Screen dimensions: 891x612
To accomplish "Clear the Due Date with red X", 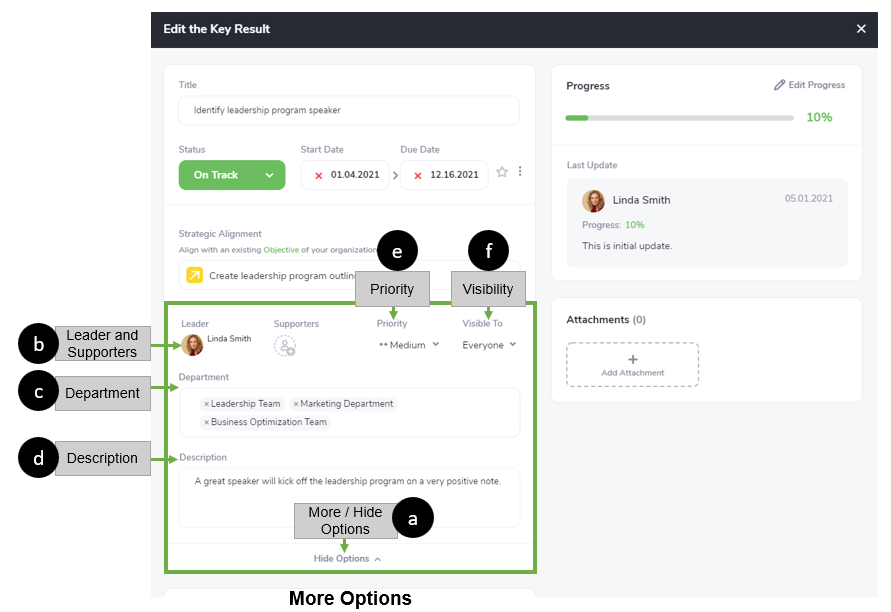I will pos(418,175).
